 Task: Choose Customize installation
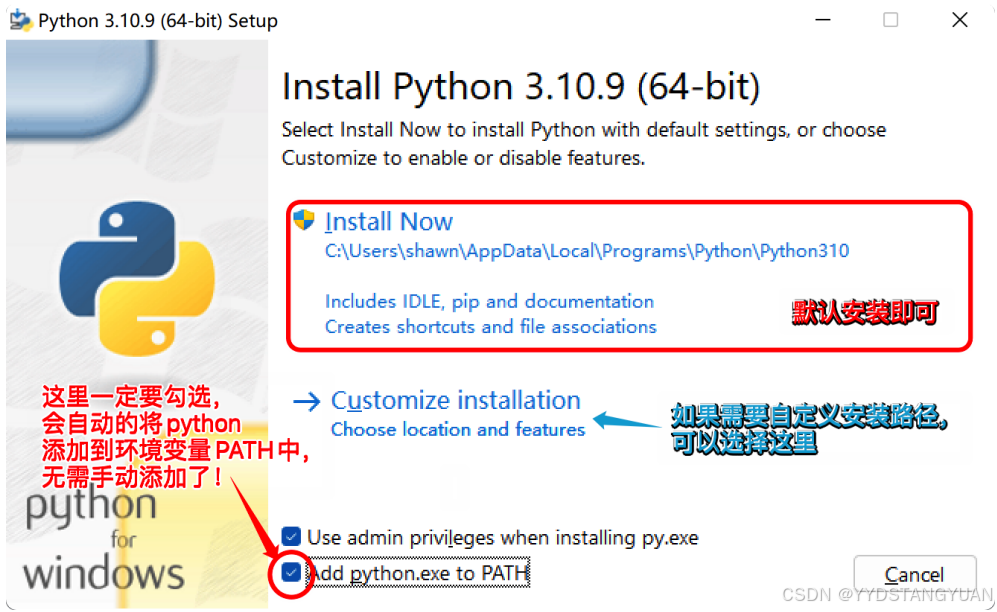[455, 400]
